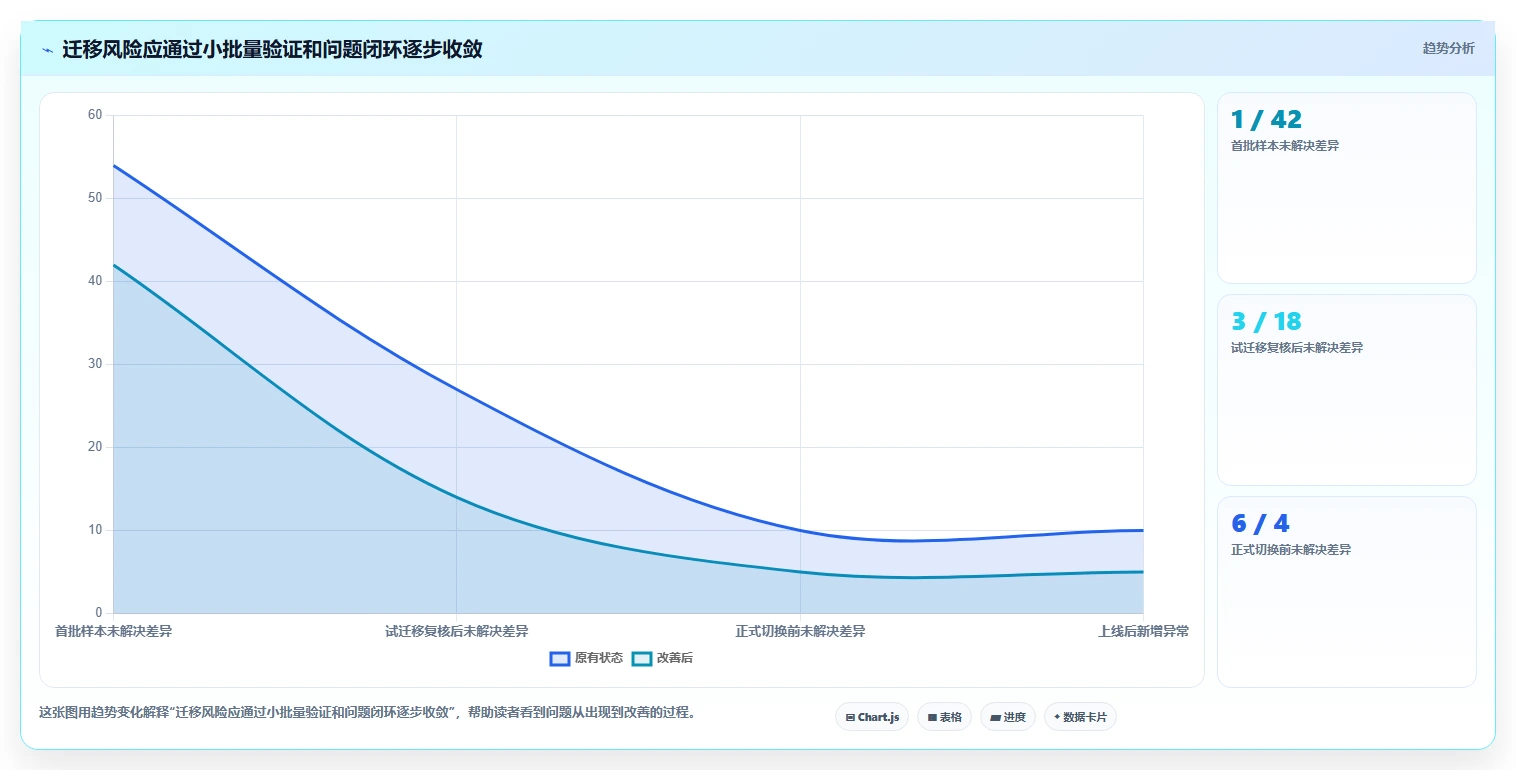Click card caption 正式切换前未解决差异
The width and height of the screenshot is (1516, 770).
[1291, 550]
